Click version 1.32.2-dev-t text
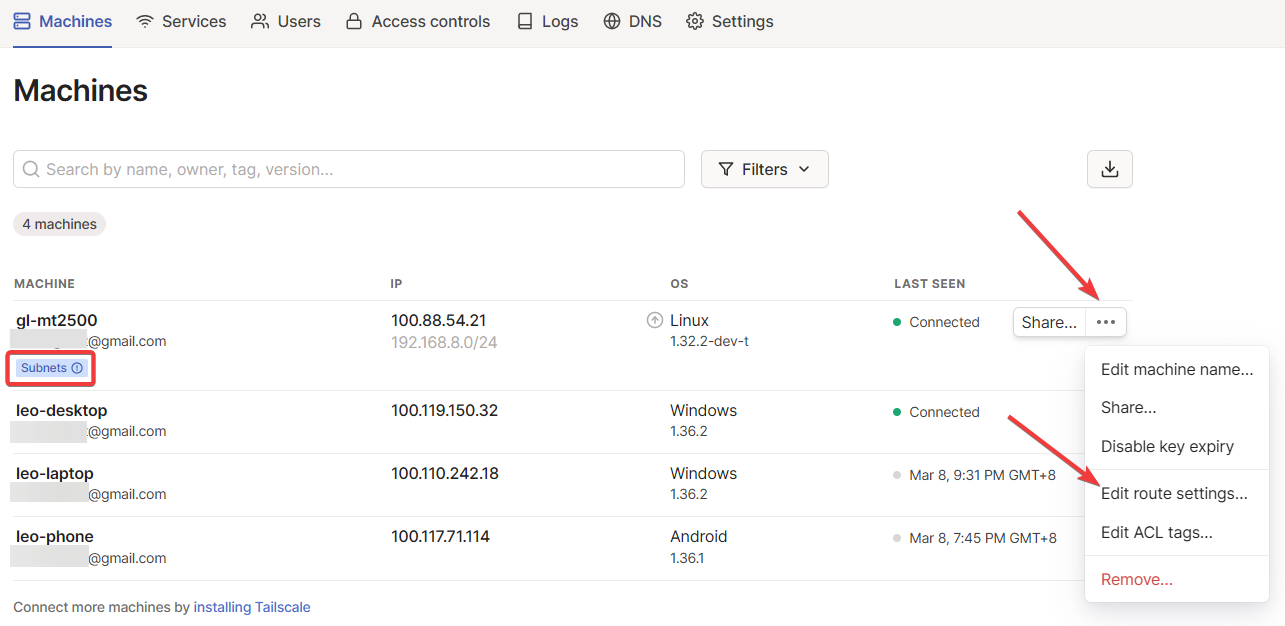1285x626 pixels. 709,342
